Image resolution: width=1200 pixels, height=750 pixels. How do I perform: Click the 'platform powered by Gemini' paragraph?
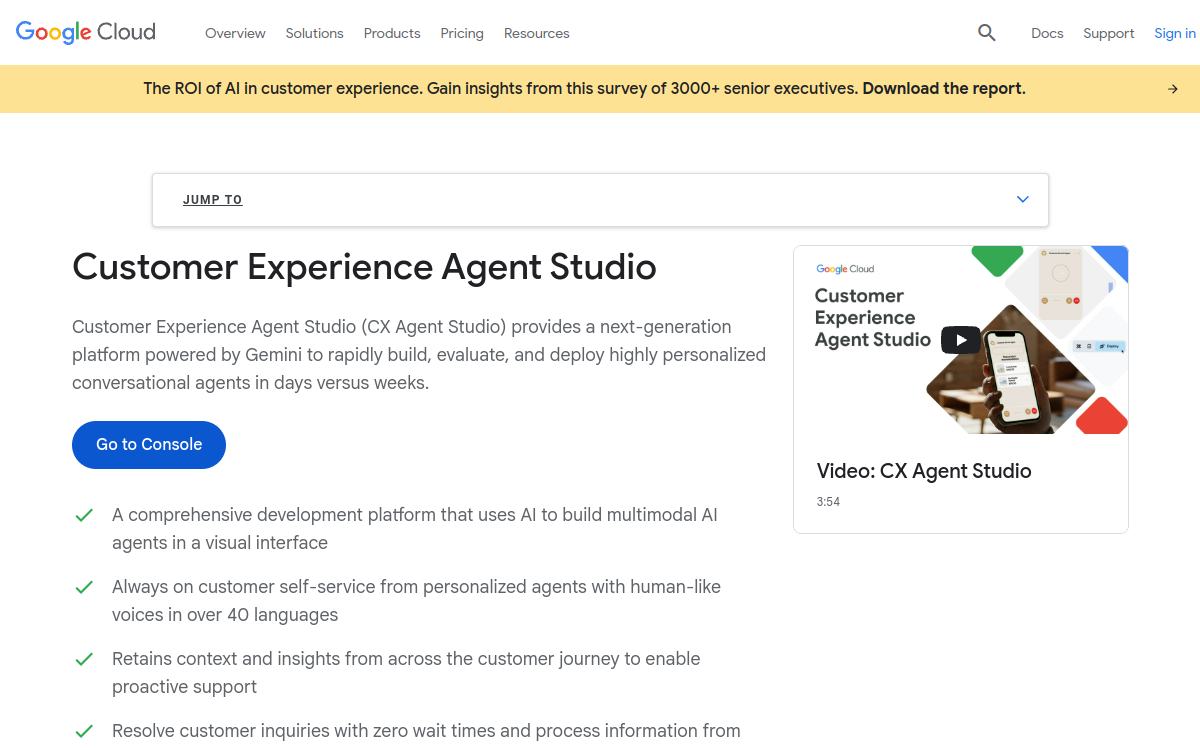click(419, 355)
